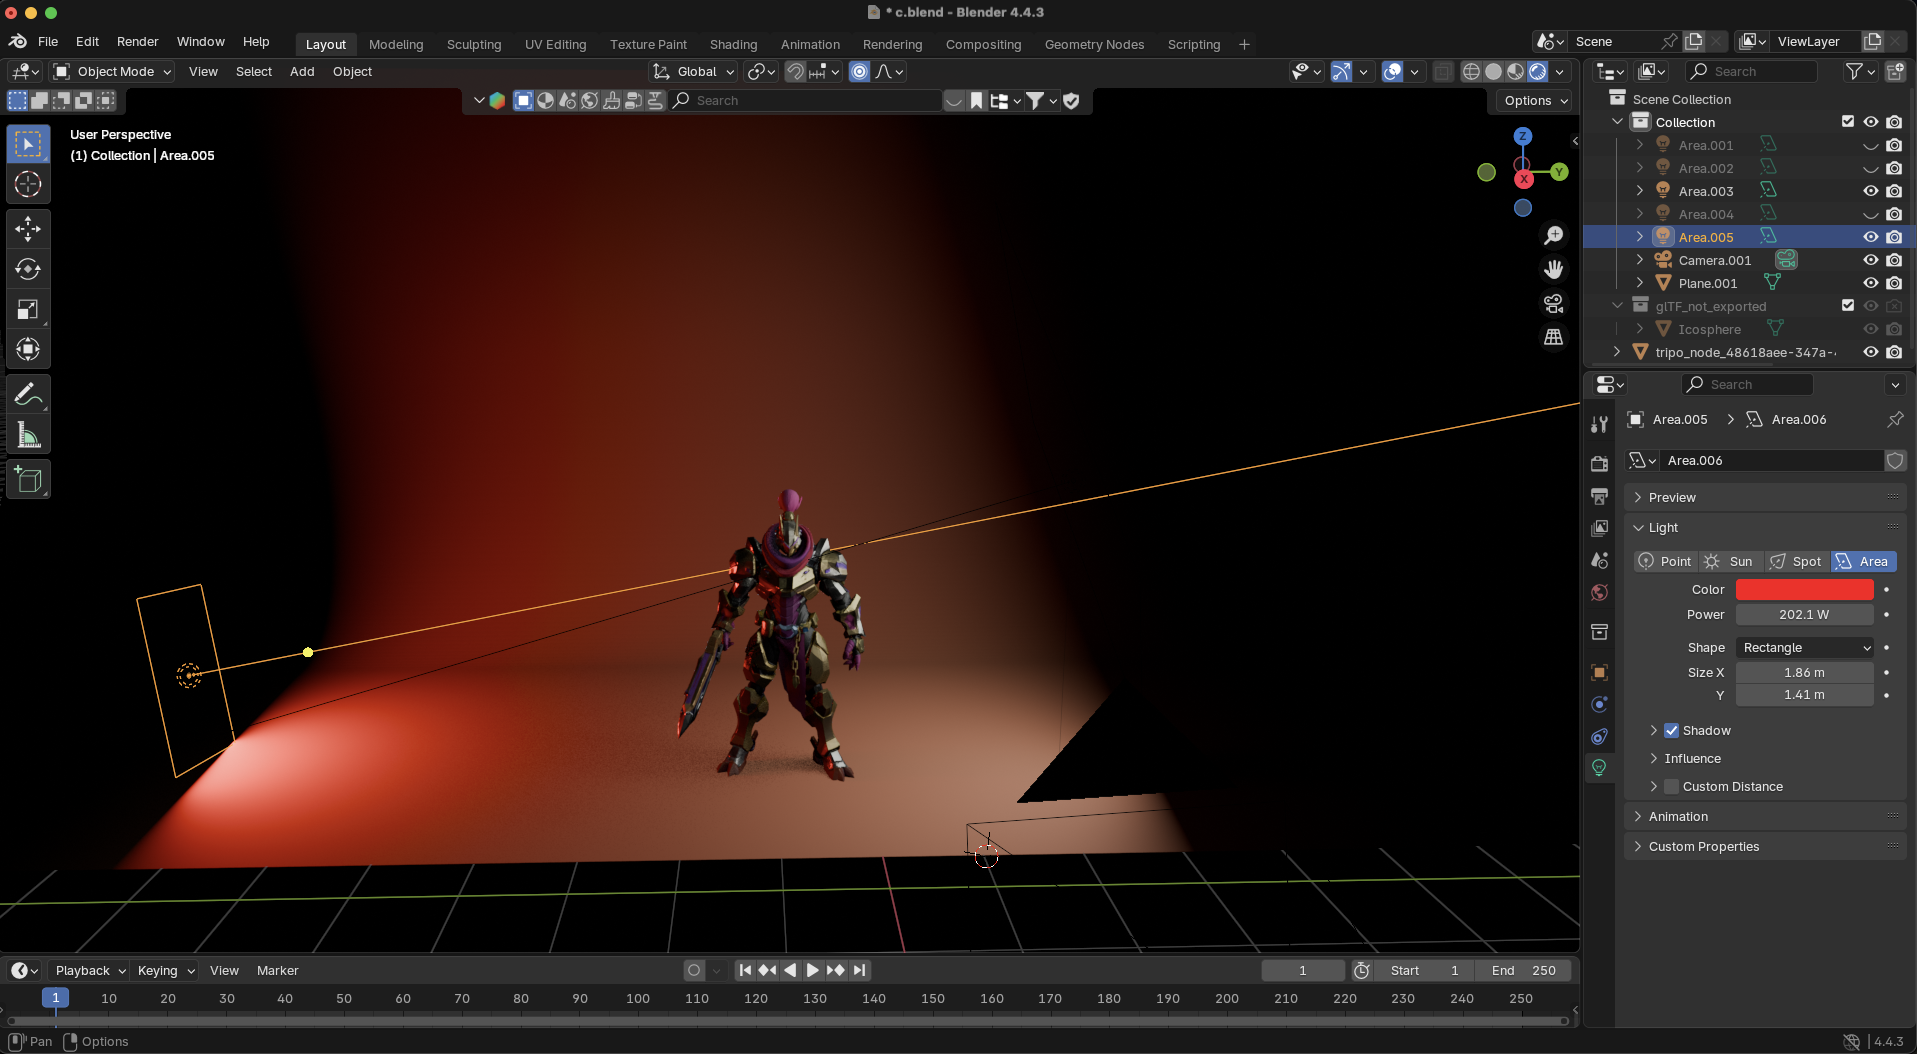The height and width of the screenshot is (1054, 1917).
Task: Play the animation forward
Action: point(812,971)
